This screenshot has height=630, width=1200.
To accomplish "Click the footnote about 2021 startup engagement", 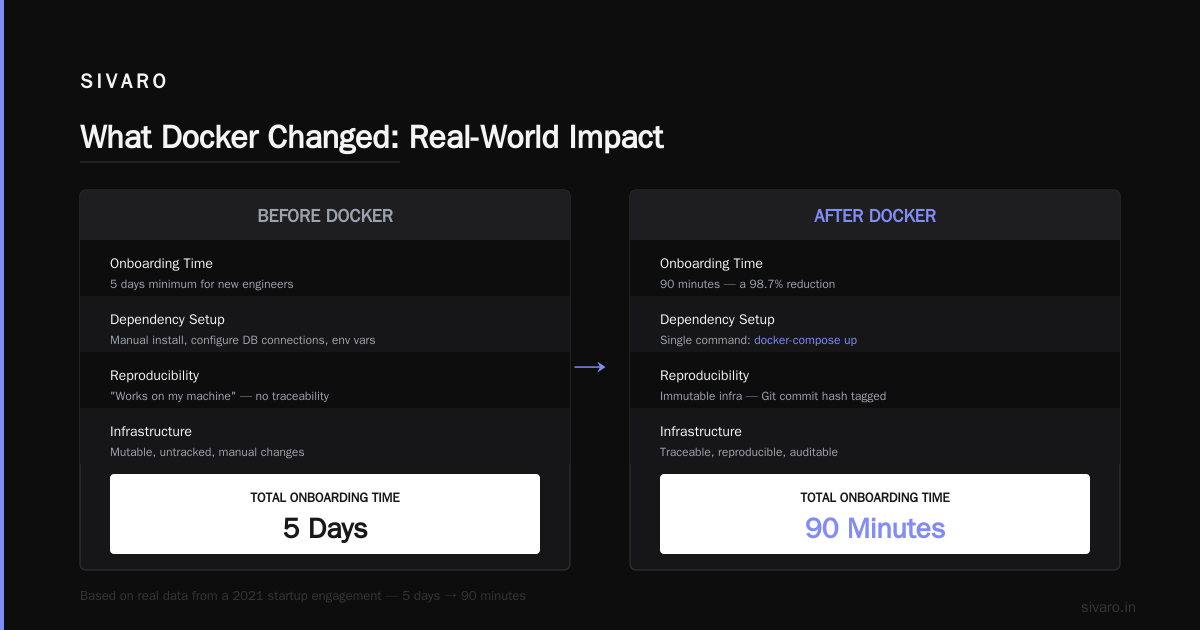I will point(303,596).
